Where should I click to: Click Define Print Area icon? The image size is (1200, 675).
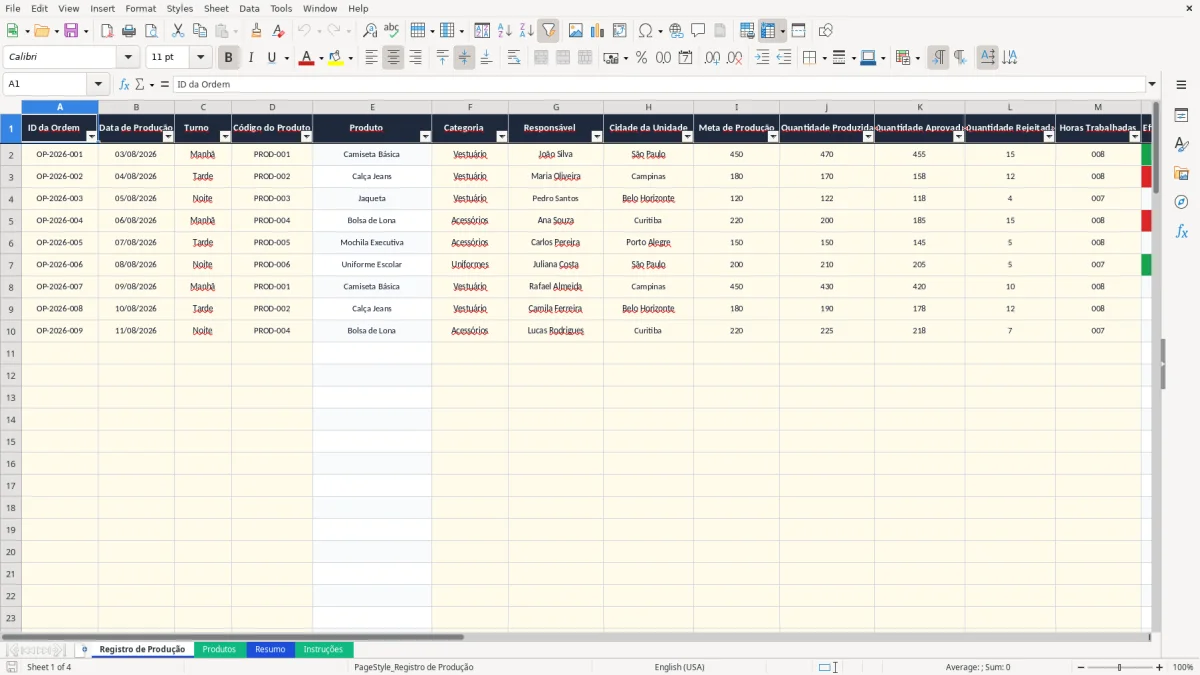[x=747, y=31]
